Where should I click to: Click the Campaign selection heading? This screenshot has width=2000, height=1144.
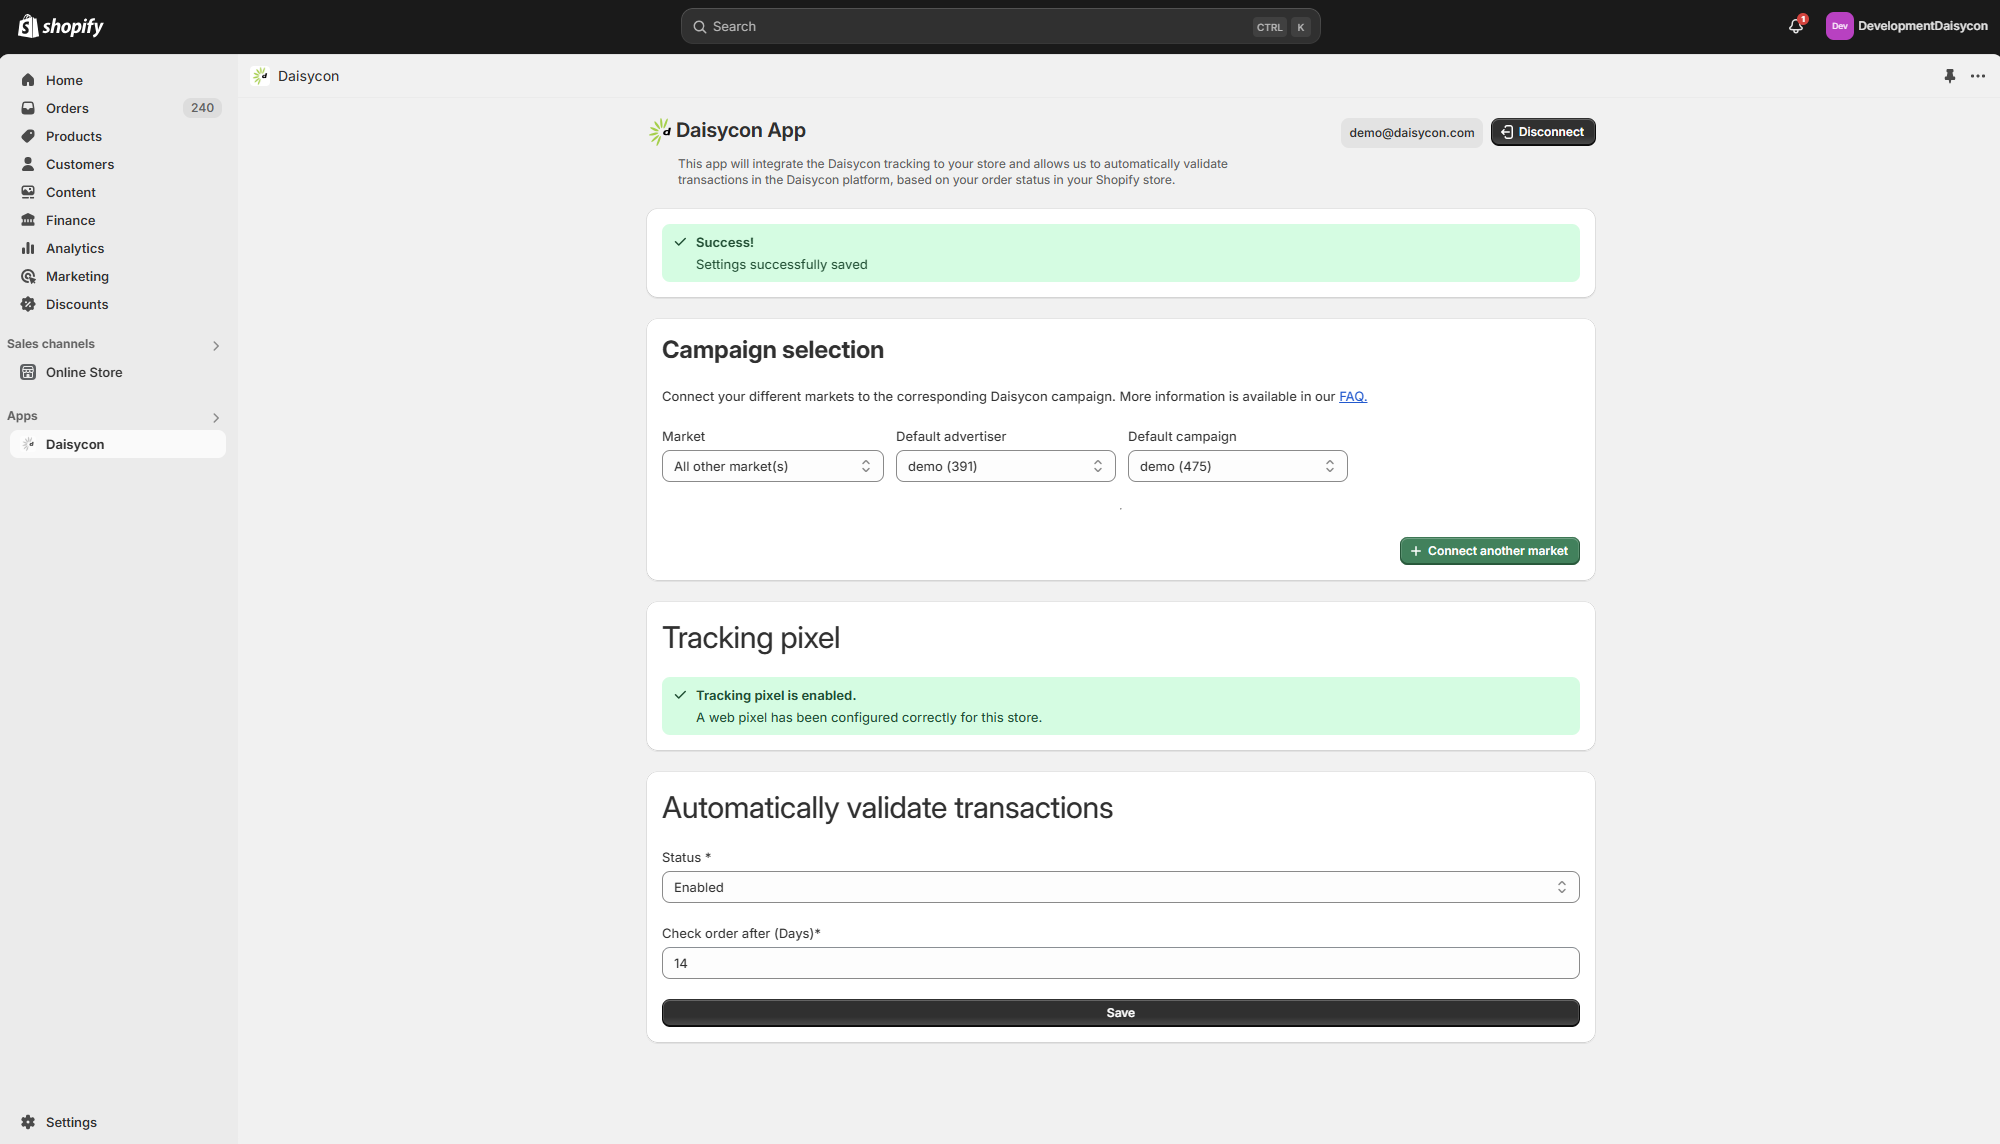(772, 350)
